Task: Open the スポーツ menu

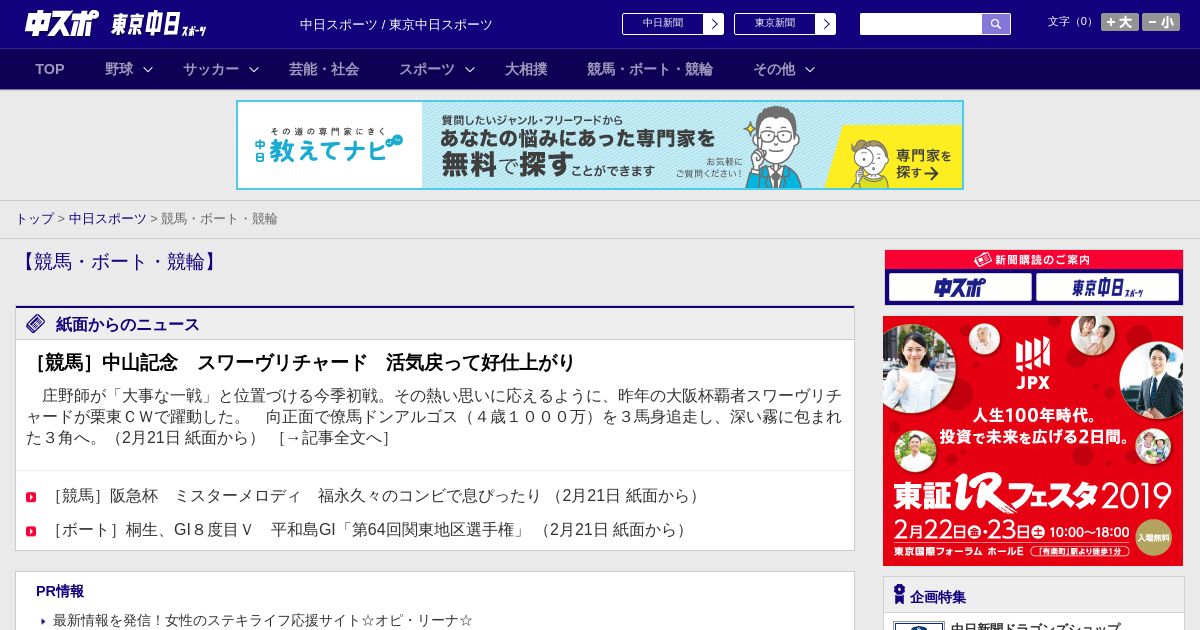Action: coord(427,69)
